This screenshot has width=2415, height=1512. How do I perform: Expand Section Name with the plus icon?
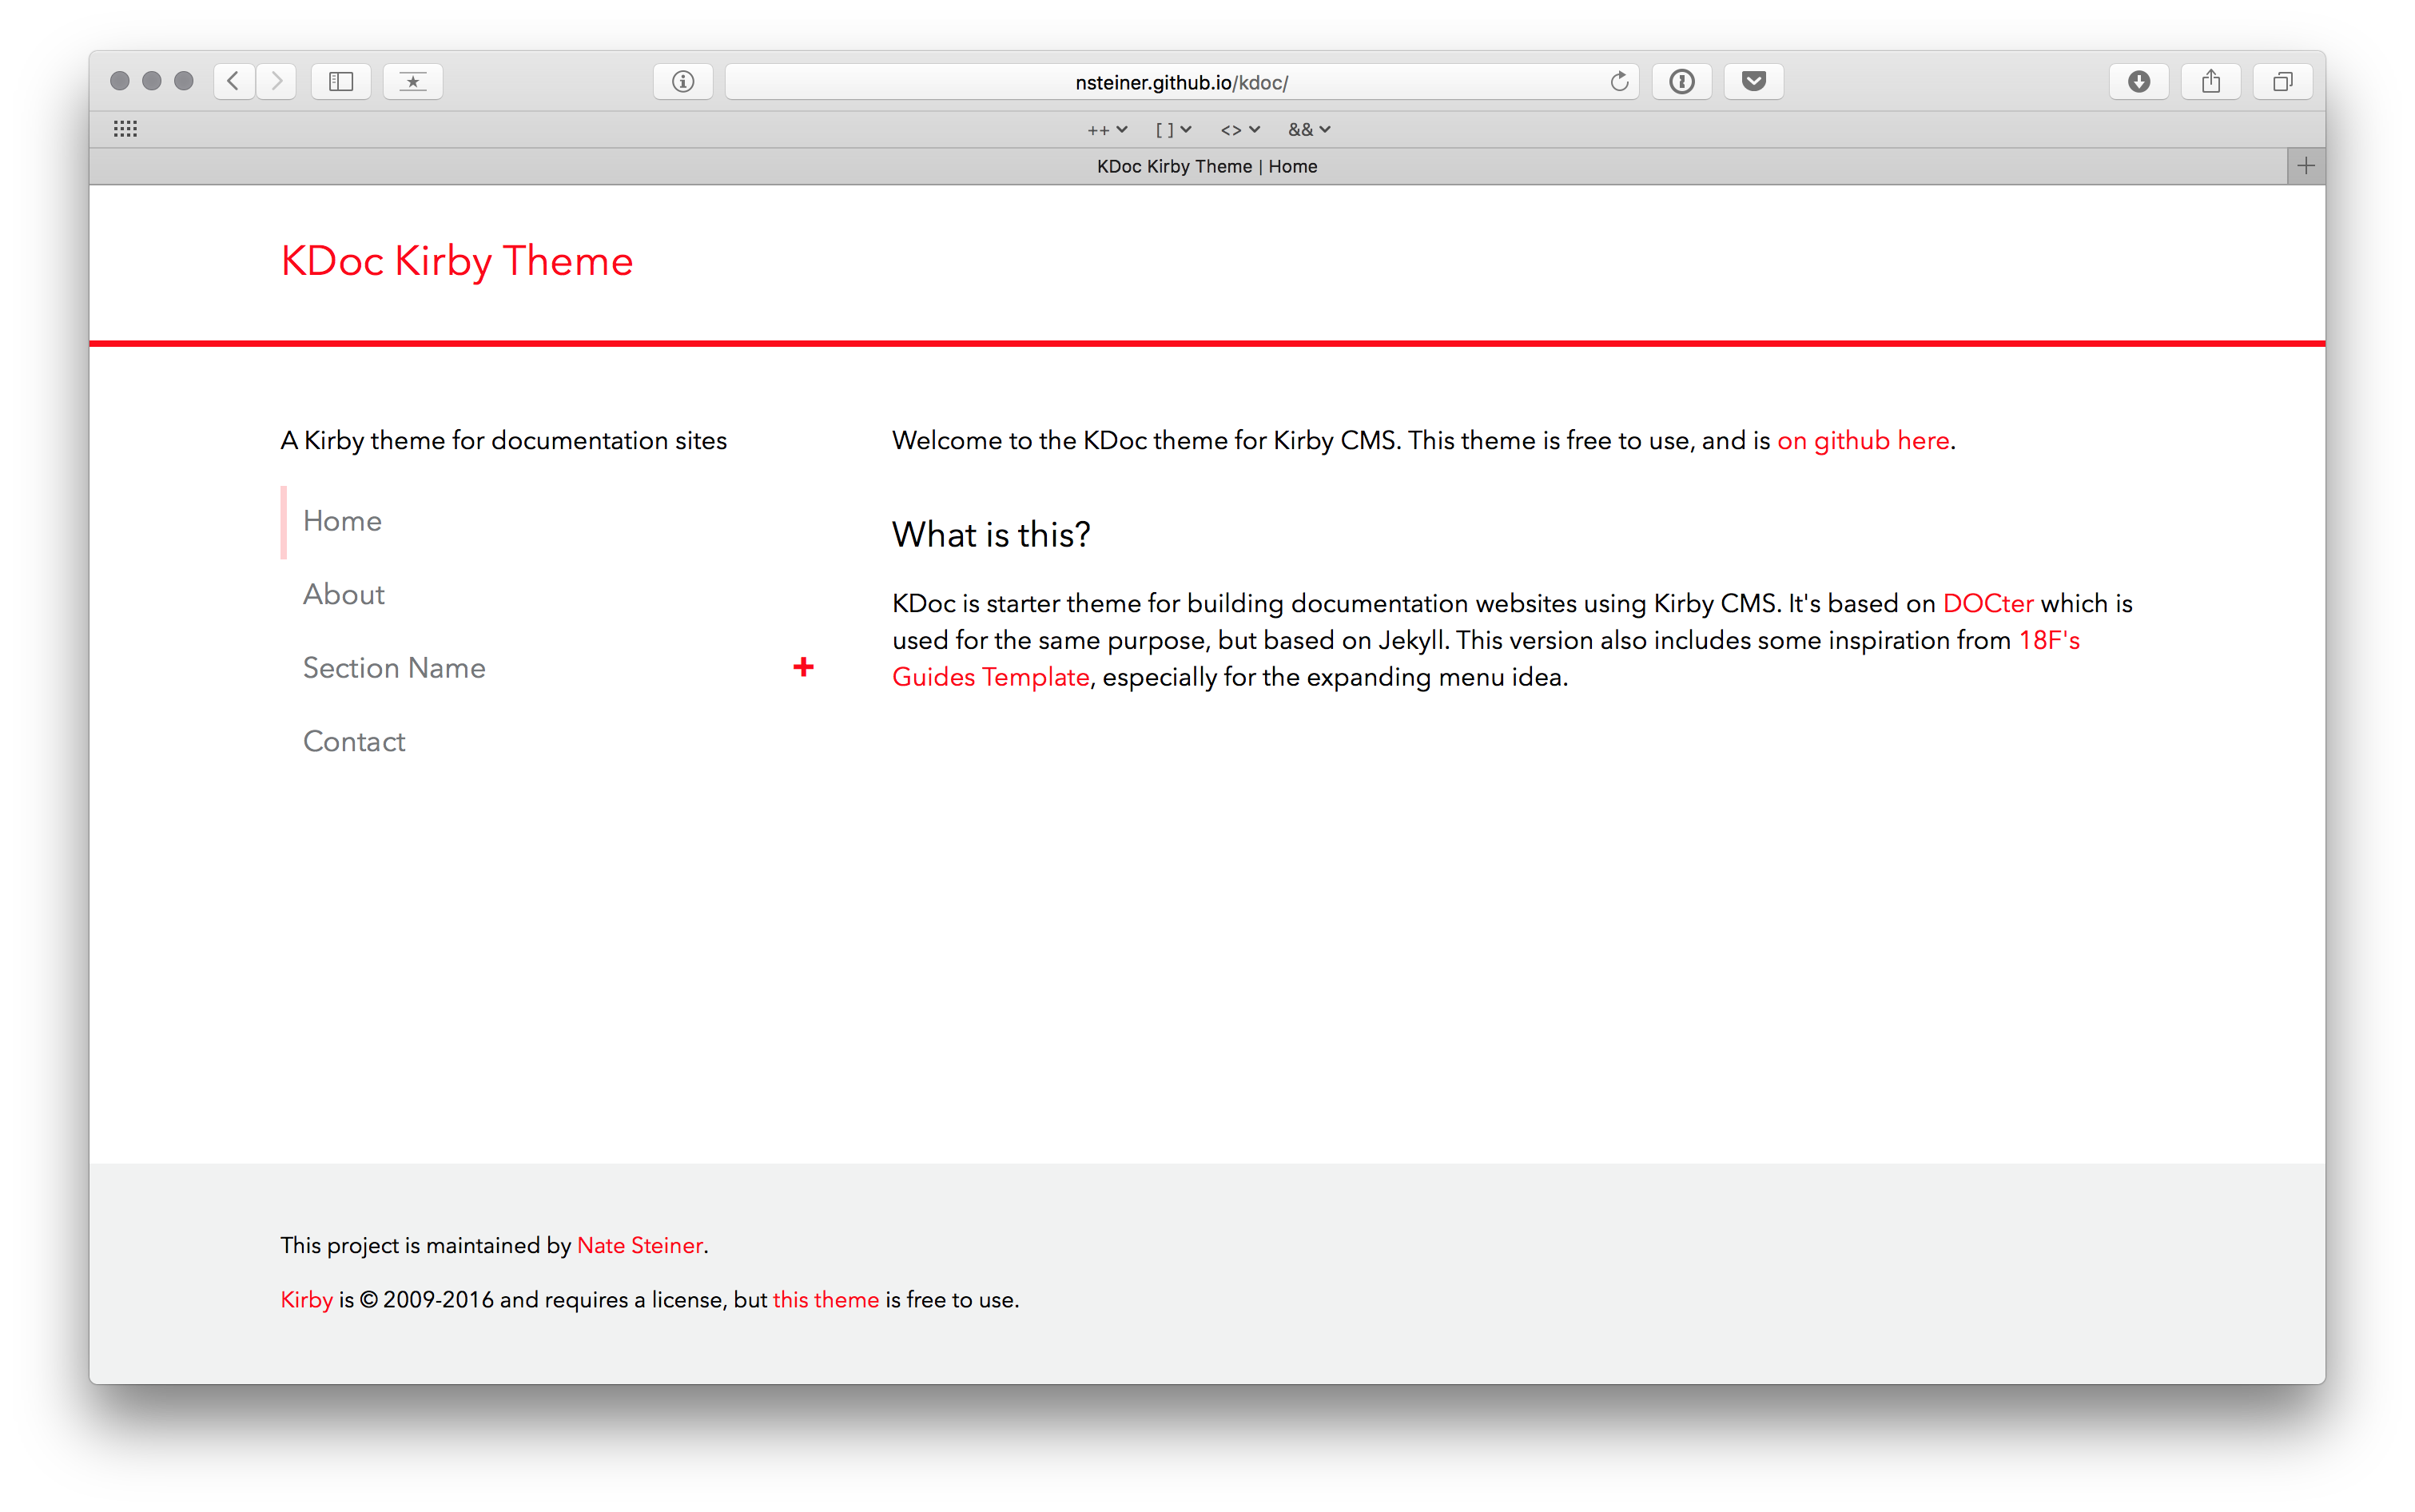(803, 667)
